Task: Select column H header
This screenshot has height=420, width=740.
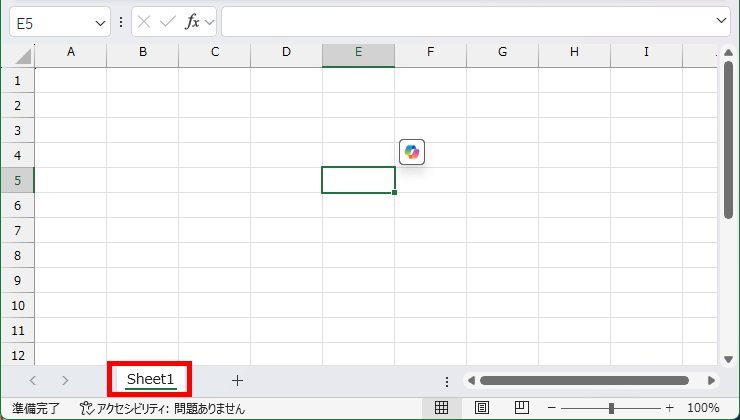Action: coord(574,56)
